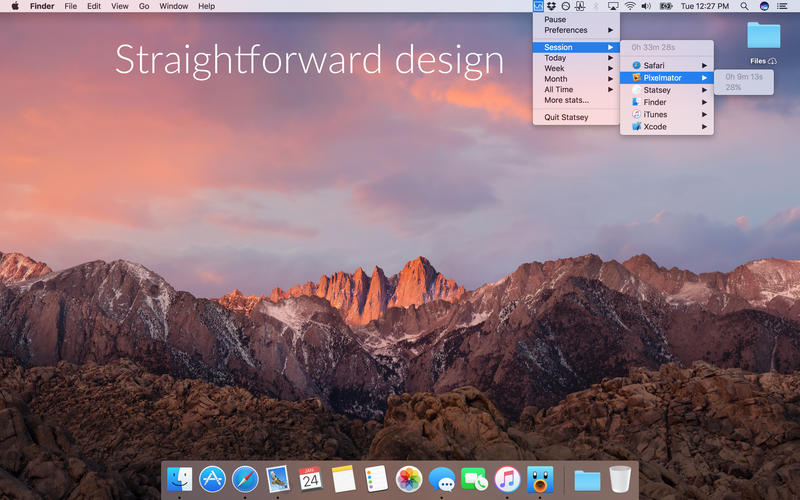Open Safari from the Dock
800x500 pixels.
pyautogui.click(x=245, y=479)
